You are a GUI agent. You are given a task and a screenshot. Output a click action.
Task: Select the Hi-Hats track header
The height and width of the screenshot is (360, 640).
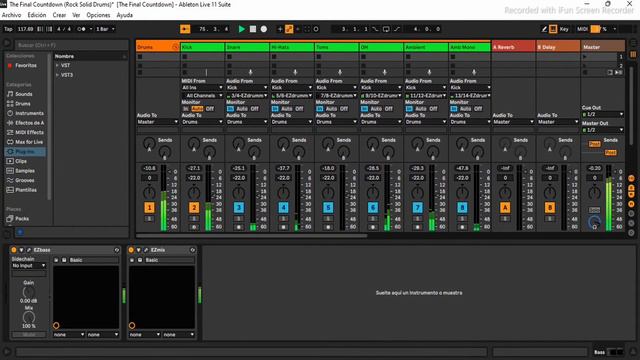[291, 47]
